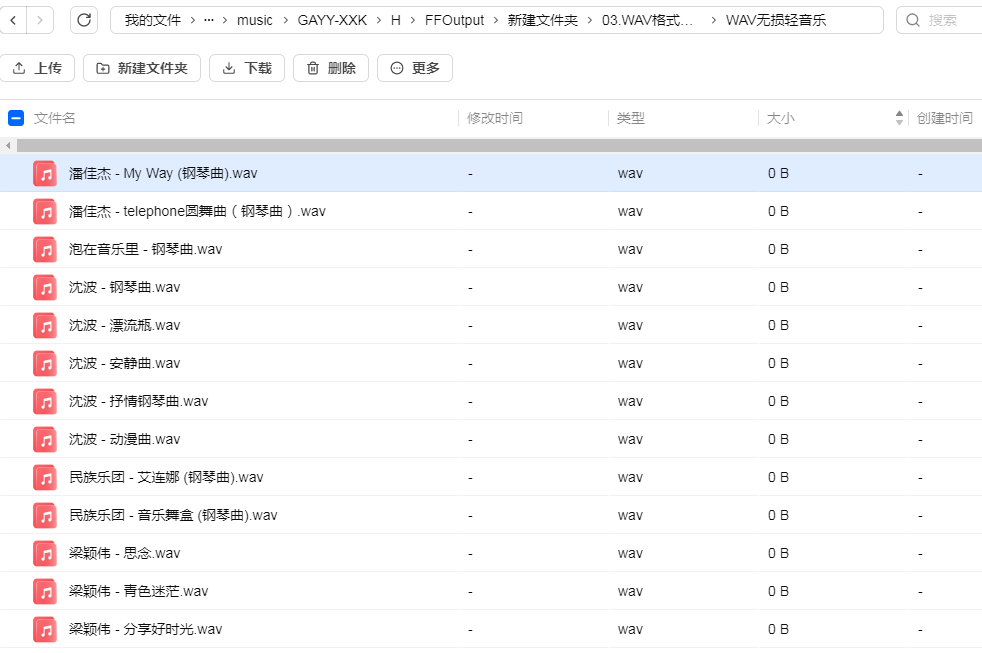Open the 更多 more options button
Screen dimensions: 982x653
(415, 68)
